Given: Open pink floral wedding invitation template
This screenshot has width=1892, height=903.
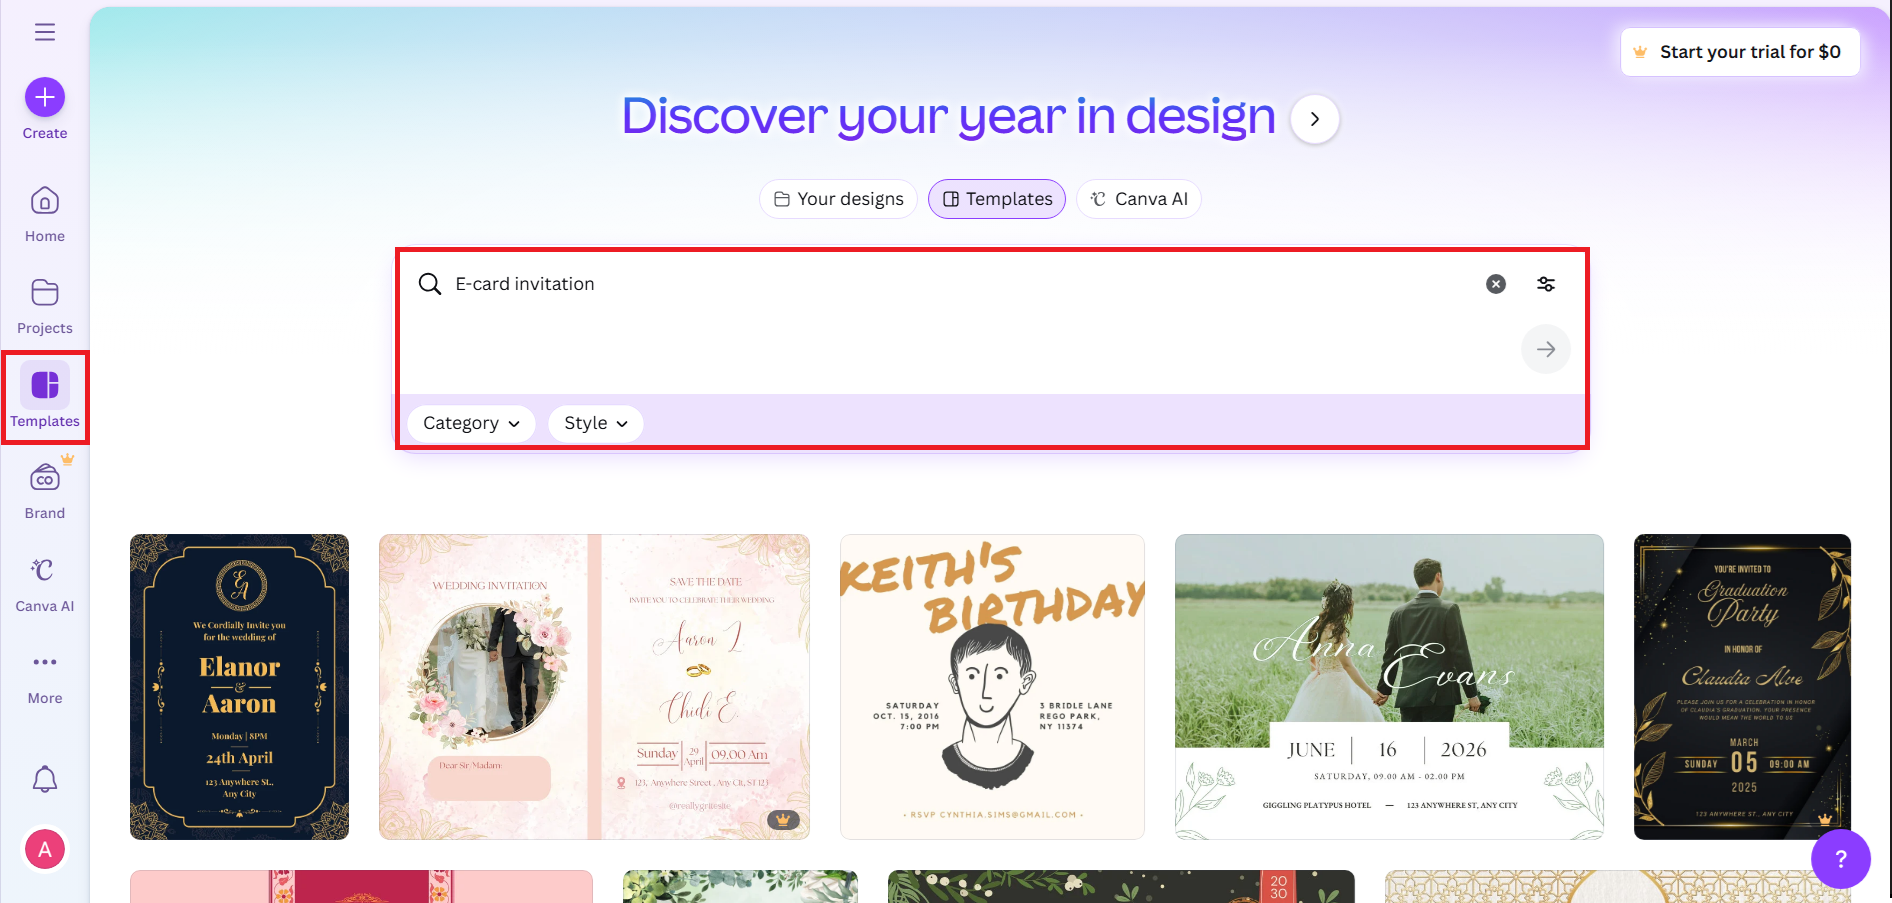Looking at the screenshot, I should click(x=595, y=687).
